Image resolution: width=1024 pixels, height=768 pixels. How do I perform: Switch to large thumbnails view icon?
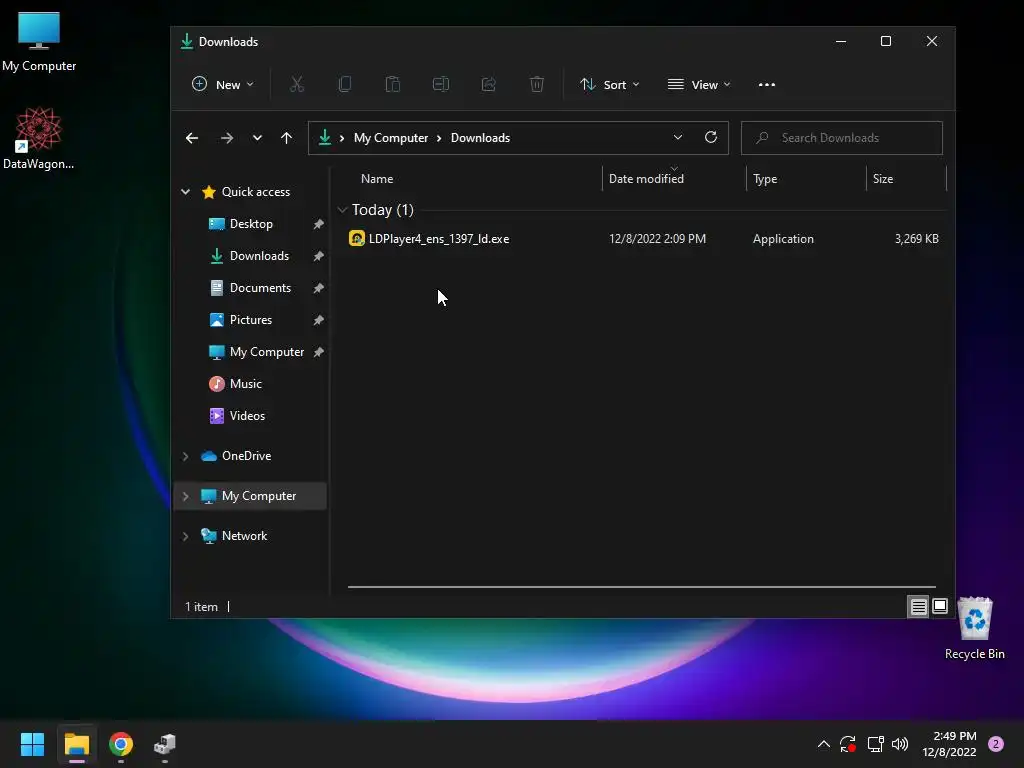[x=940, y=607]
